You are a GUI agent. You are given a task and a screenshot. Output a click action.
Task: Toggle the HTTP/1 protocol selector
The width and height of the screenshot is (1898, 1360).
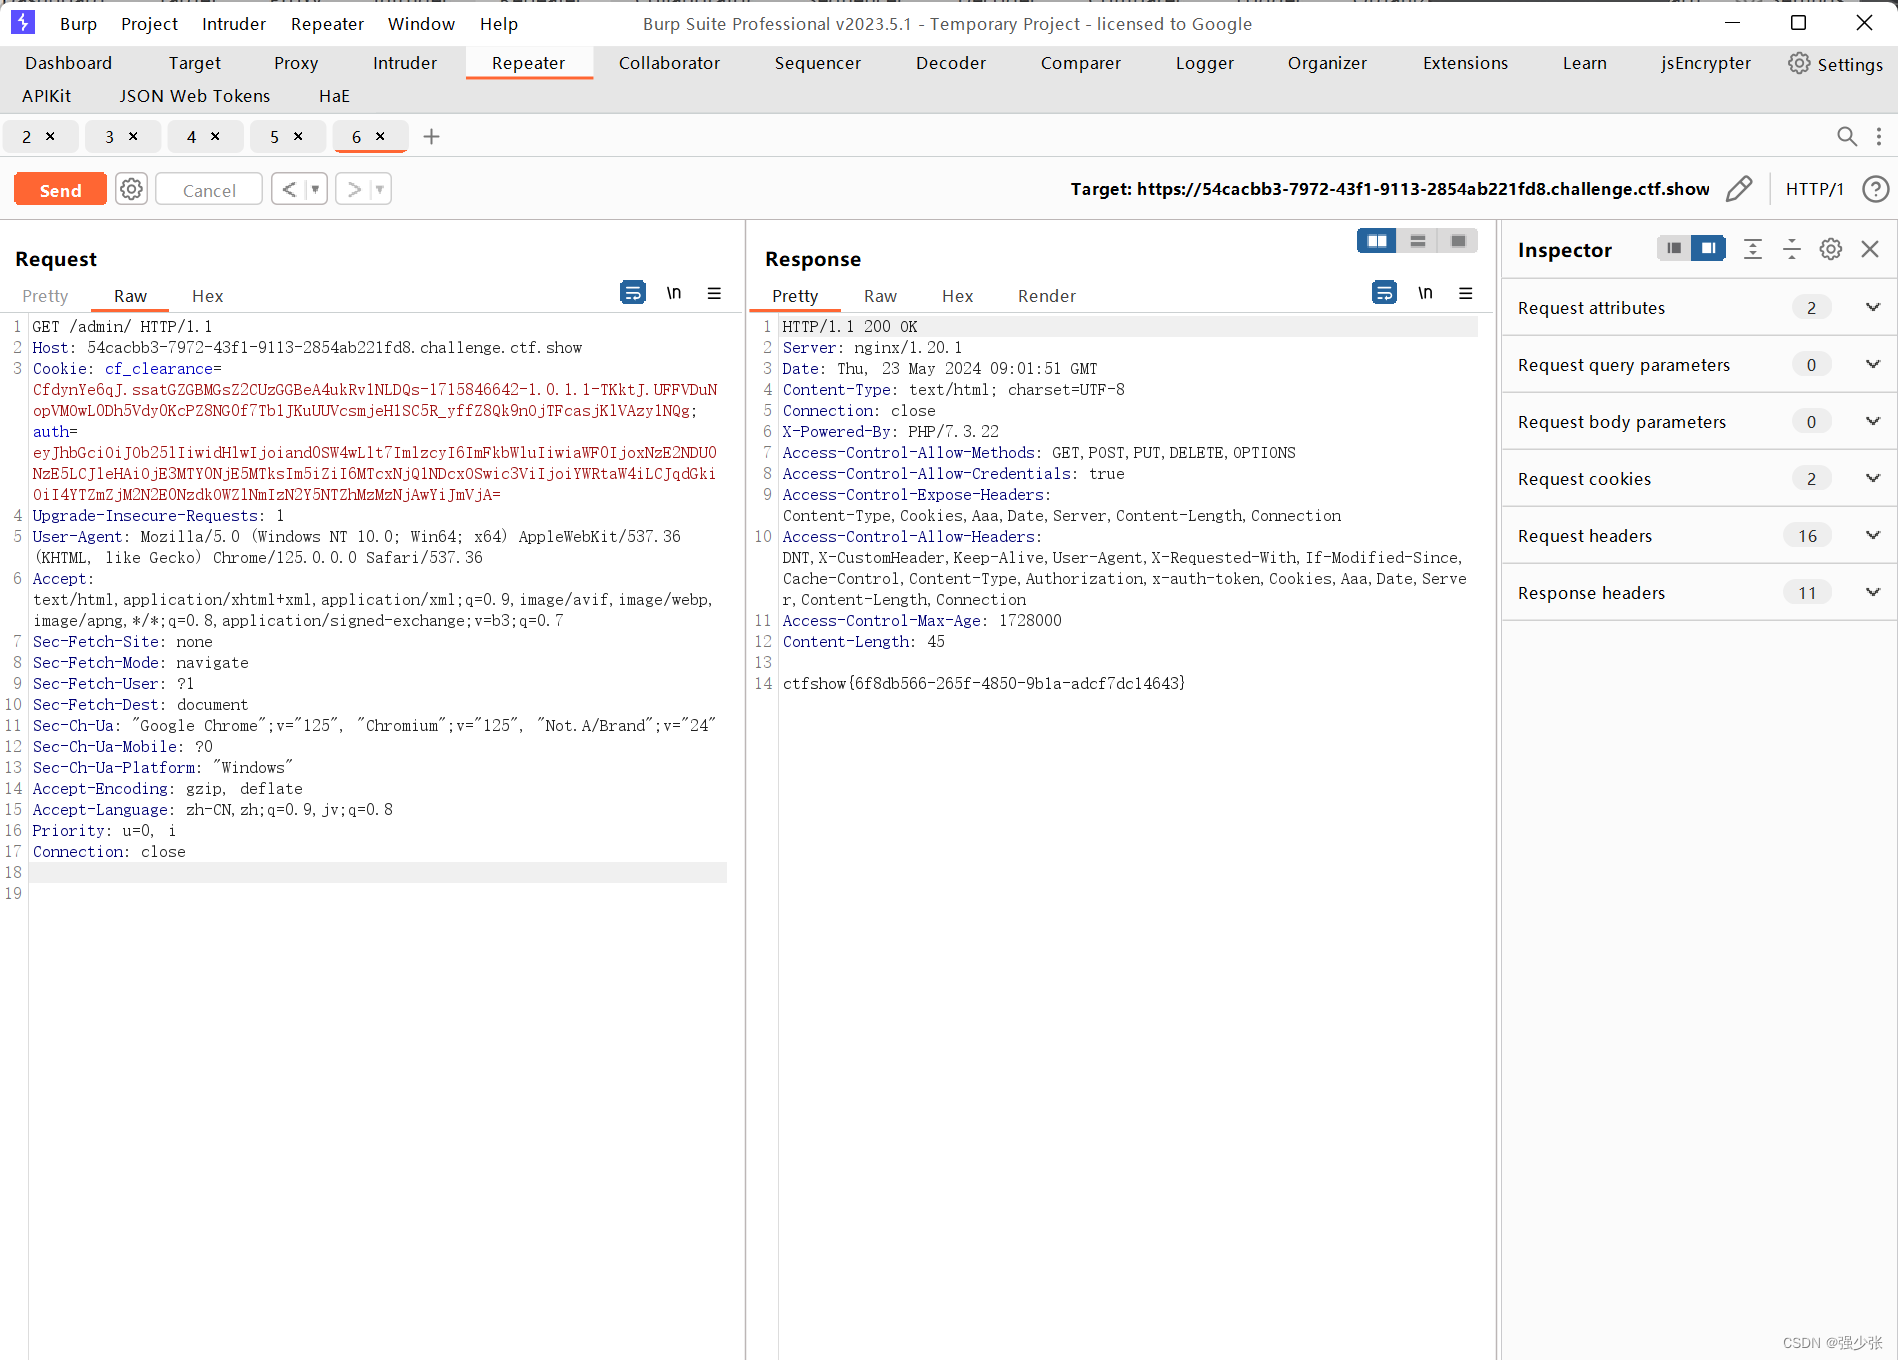click(1814, 189)
